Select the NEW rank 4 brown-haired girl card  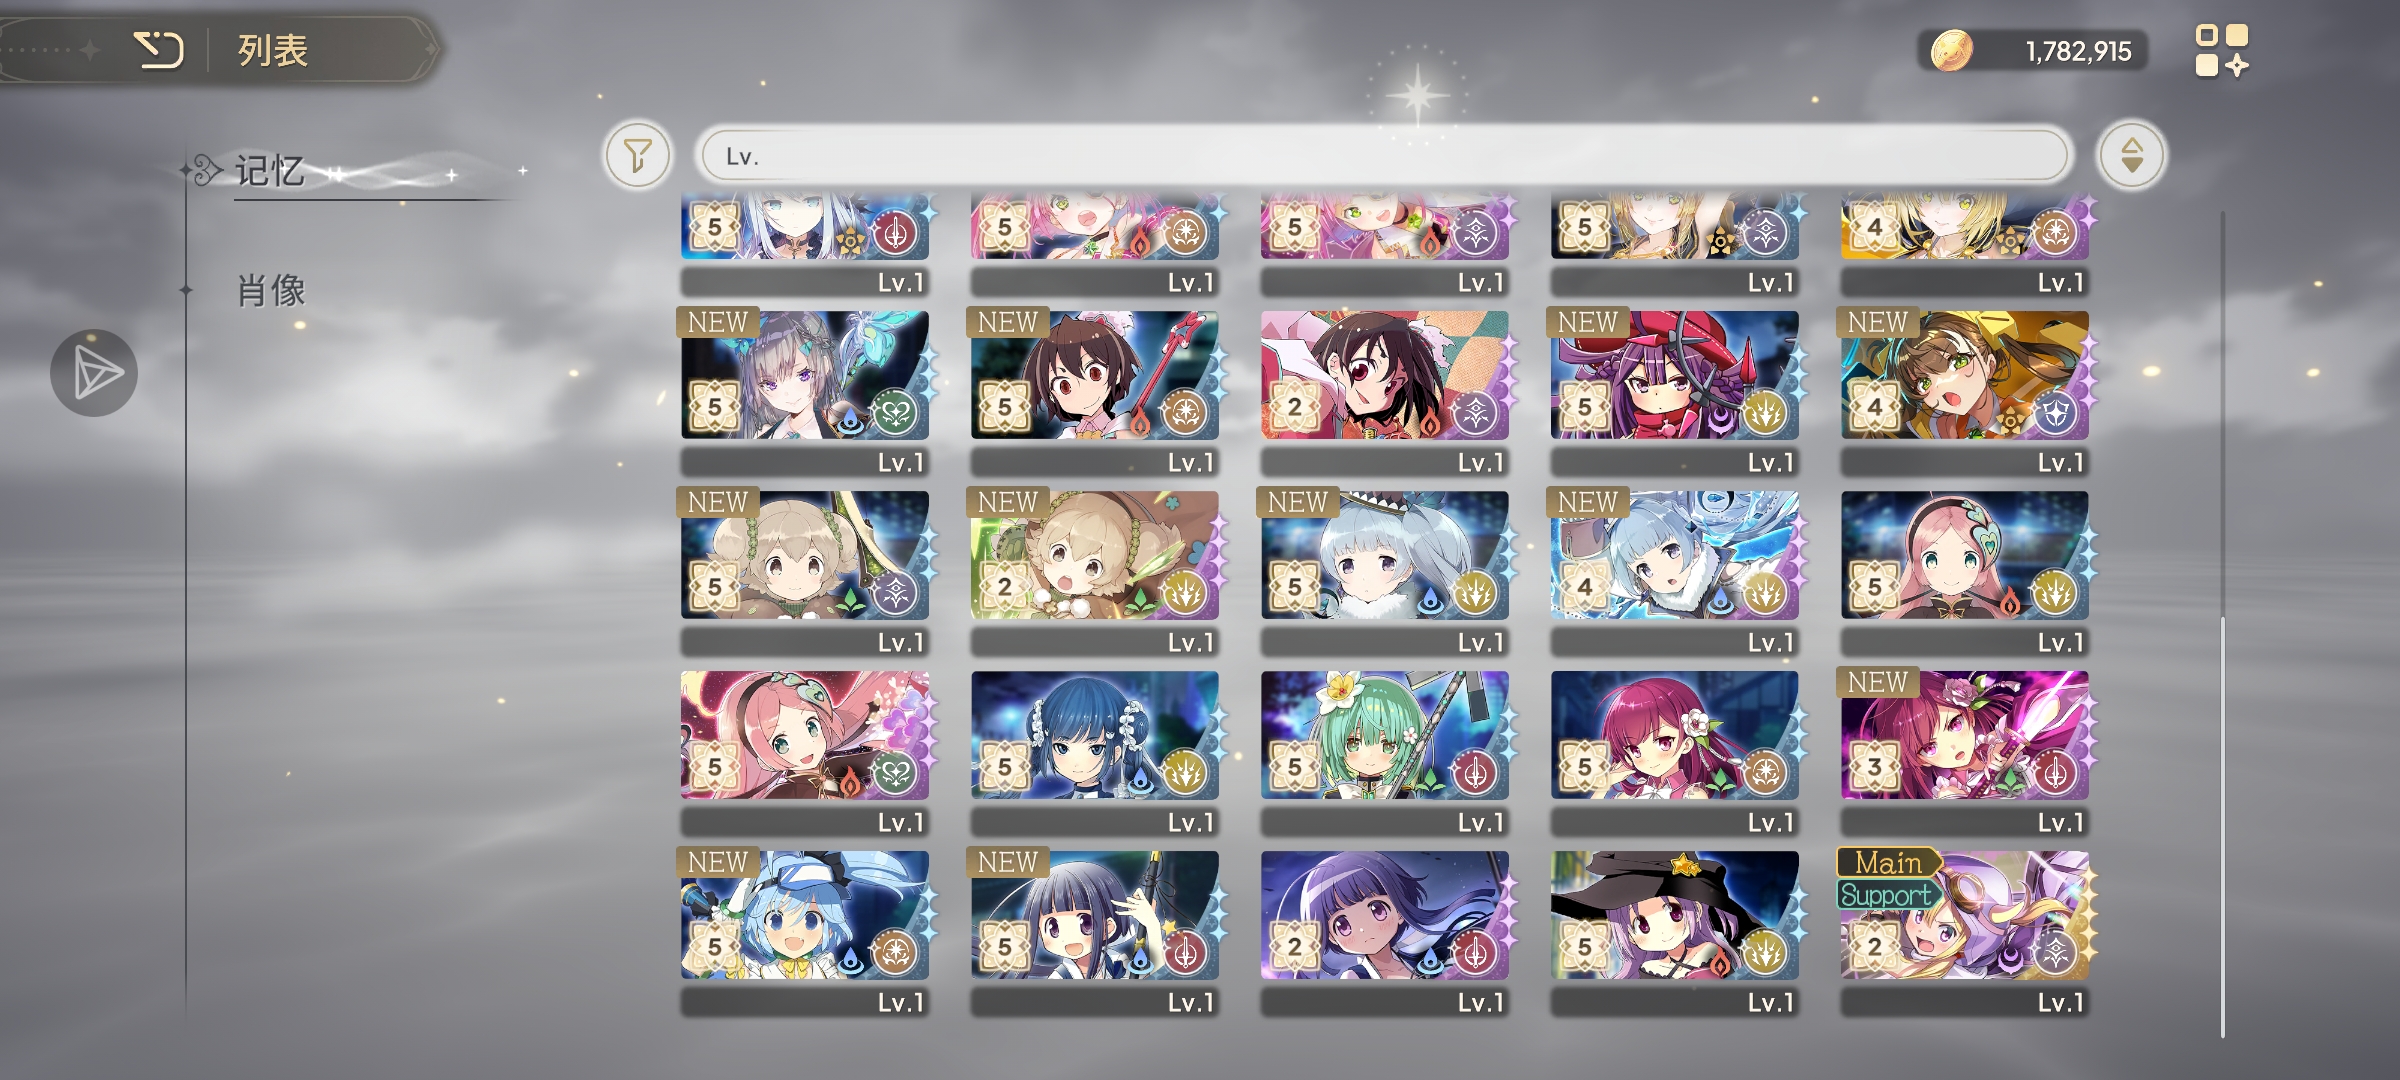tap(1965, 392)
